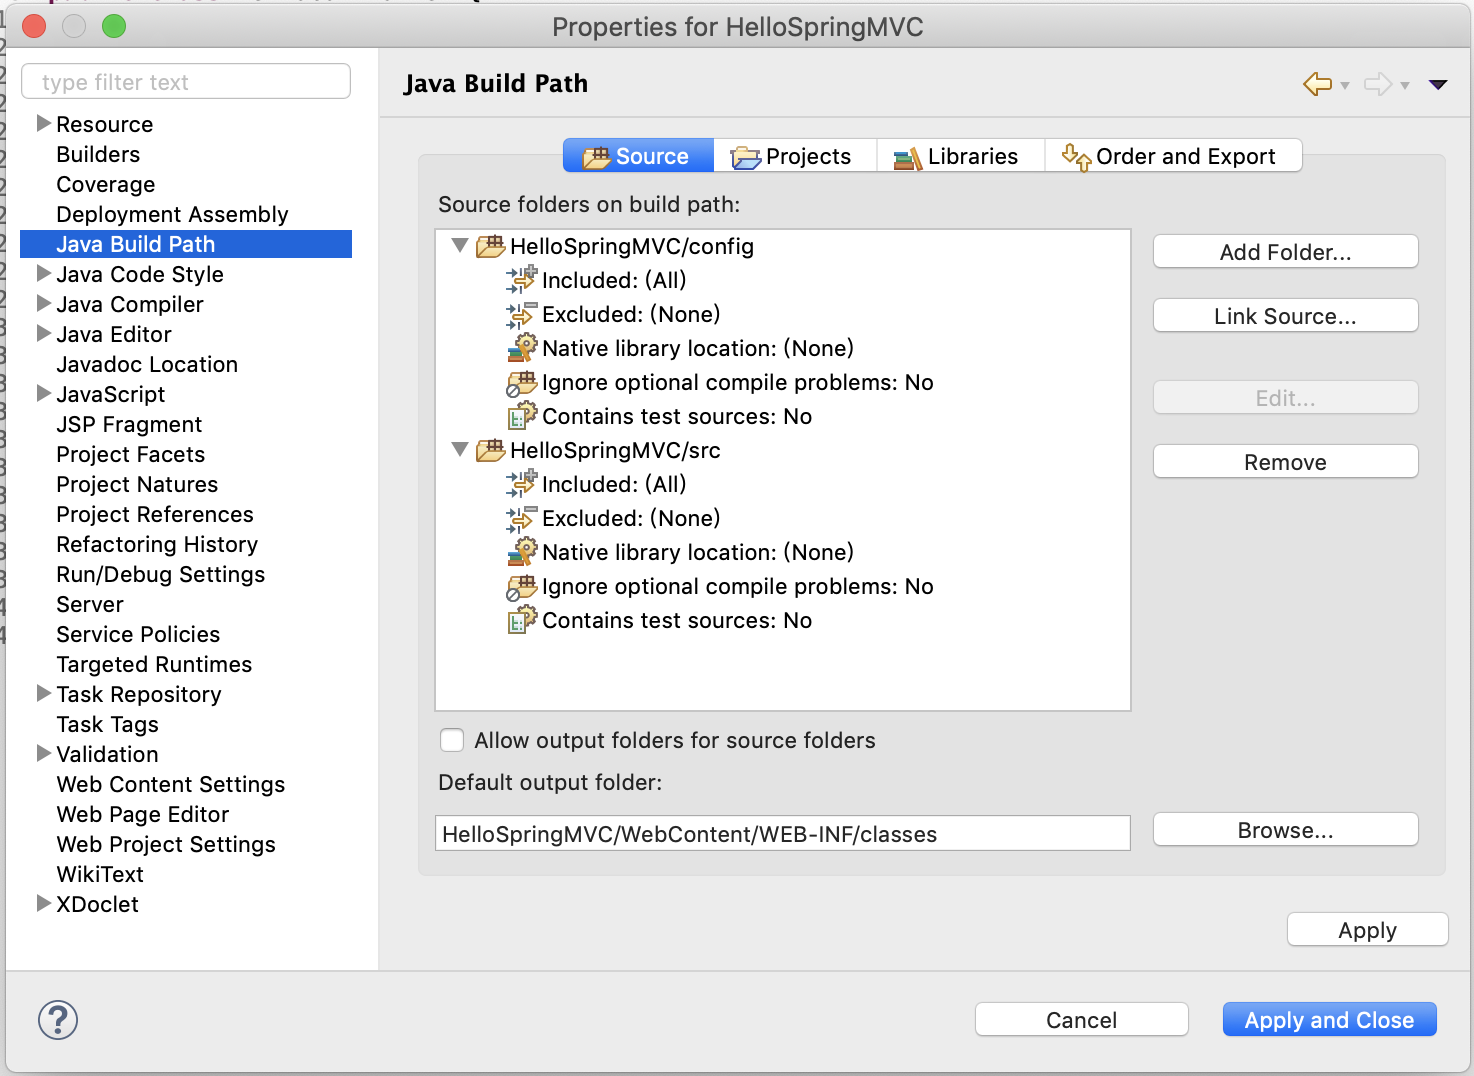Click the Projects tab folder icon

coord(746,157)
